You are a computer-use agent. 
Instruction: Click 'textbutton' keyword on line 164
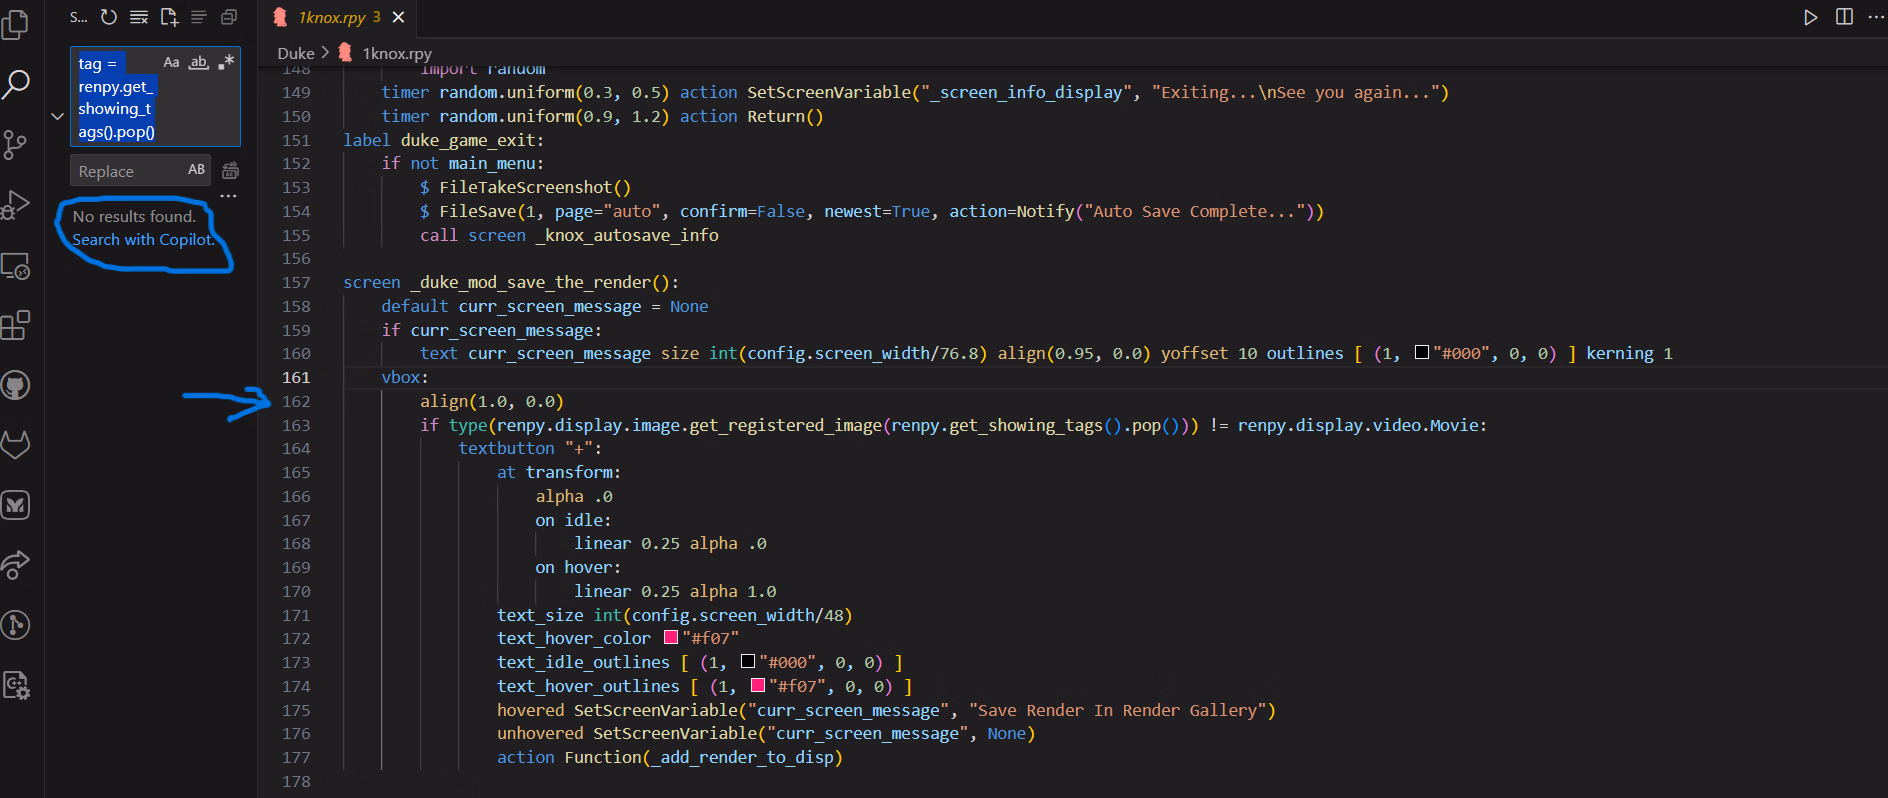506,448
